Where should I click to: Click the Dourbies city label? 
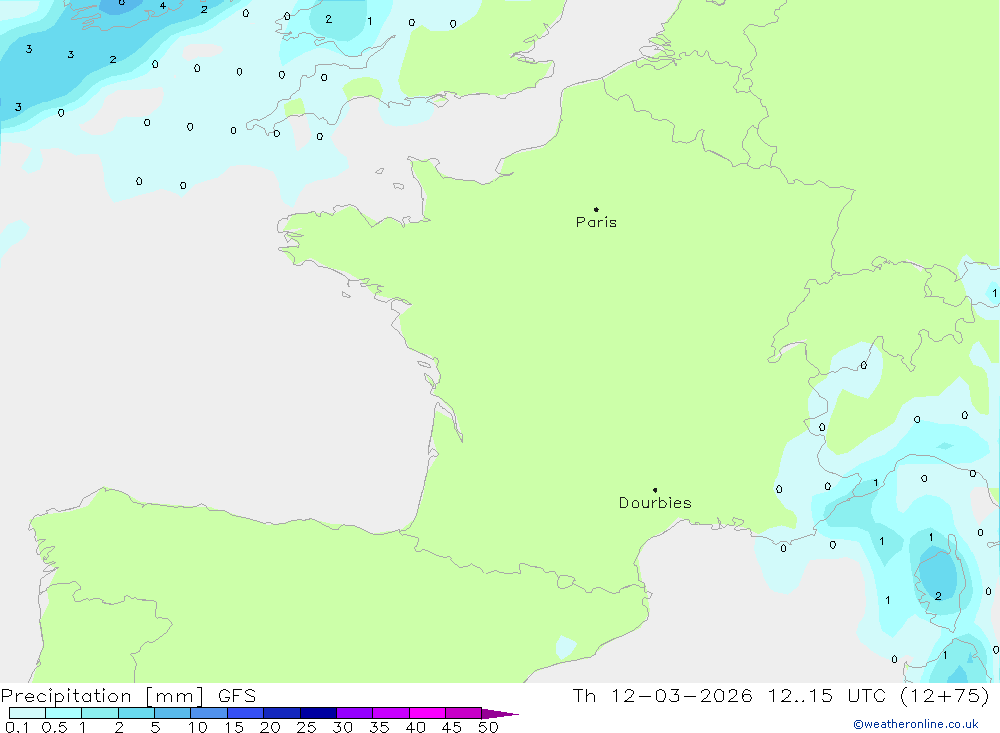[655, 503]
